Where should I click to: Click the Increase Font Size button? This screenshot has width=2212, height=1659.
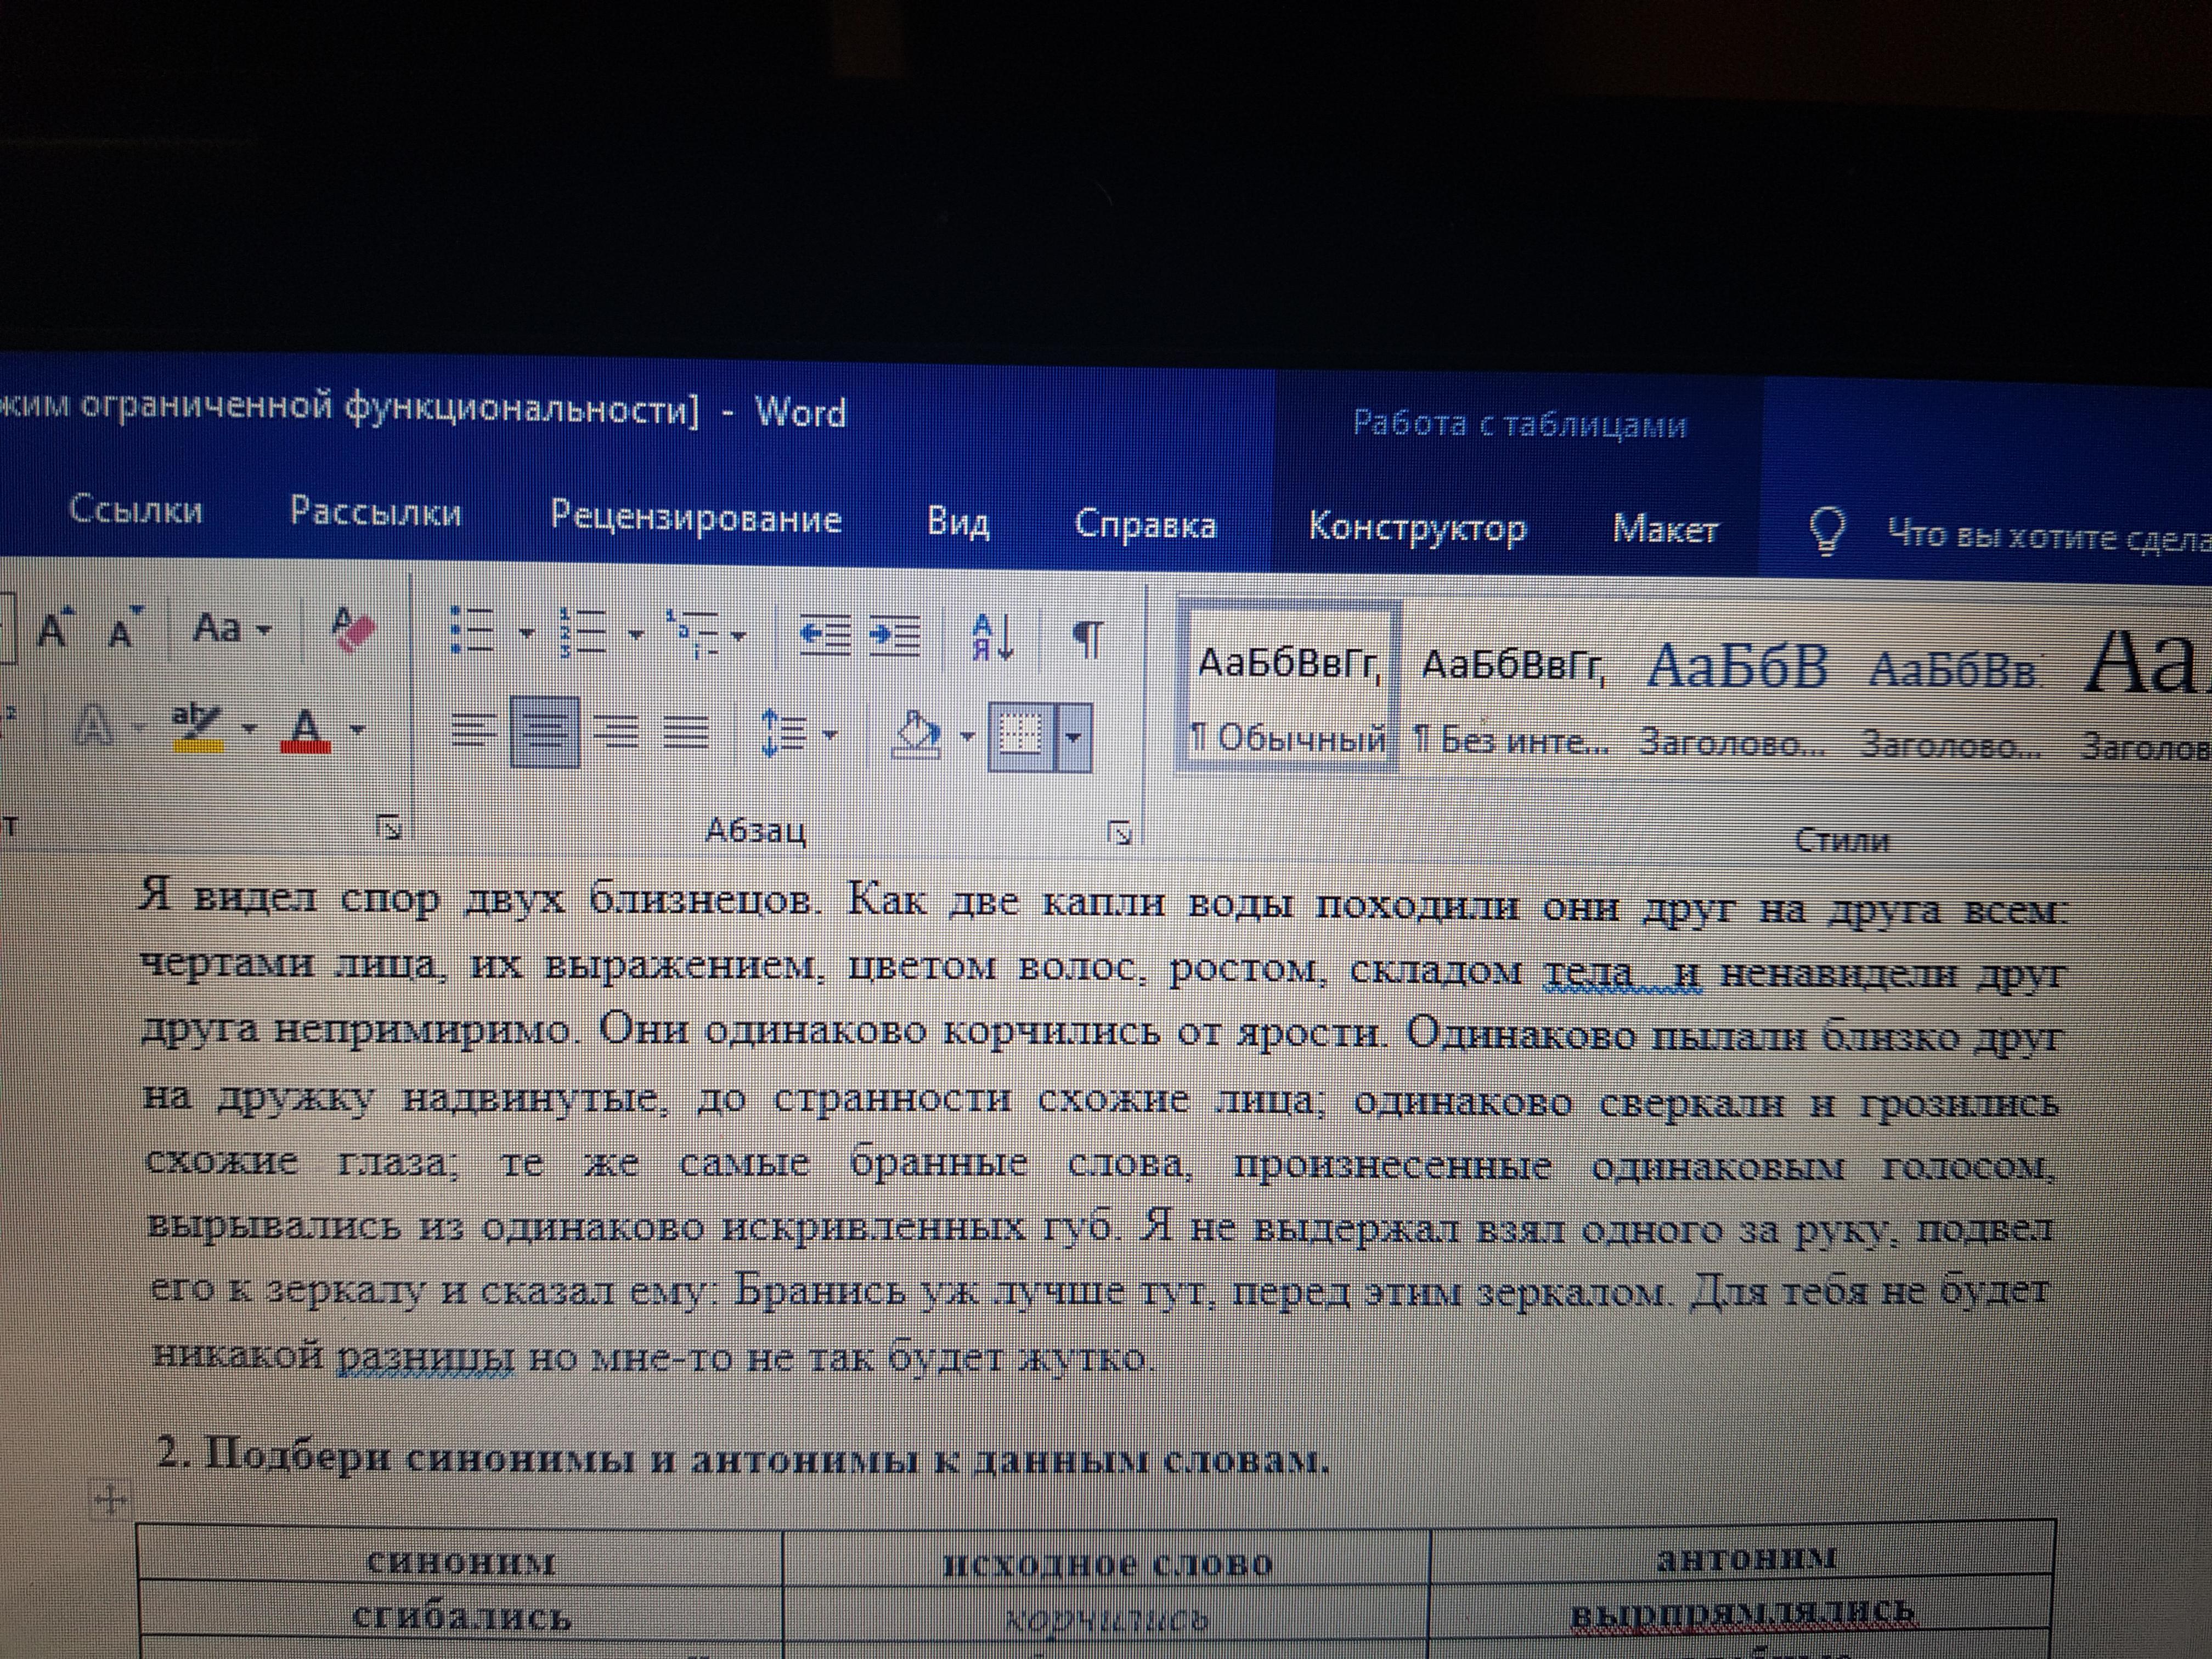(55, 628)
